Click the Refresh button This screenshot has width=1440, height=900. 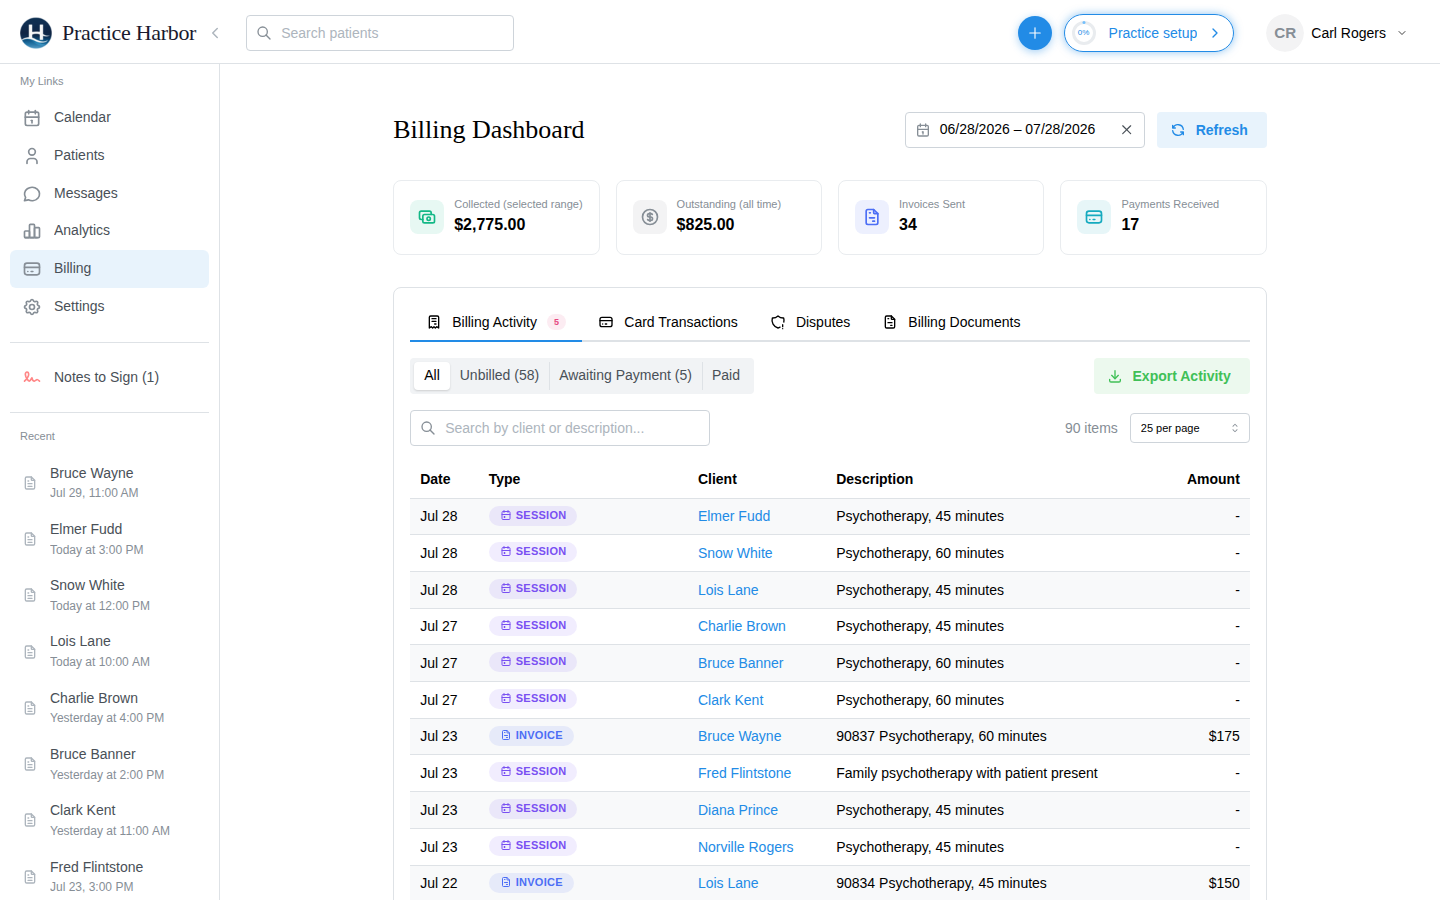1211,130
